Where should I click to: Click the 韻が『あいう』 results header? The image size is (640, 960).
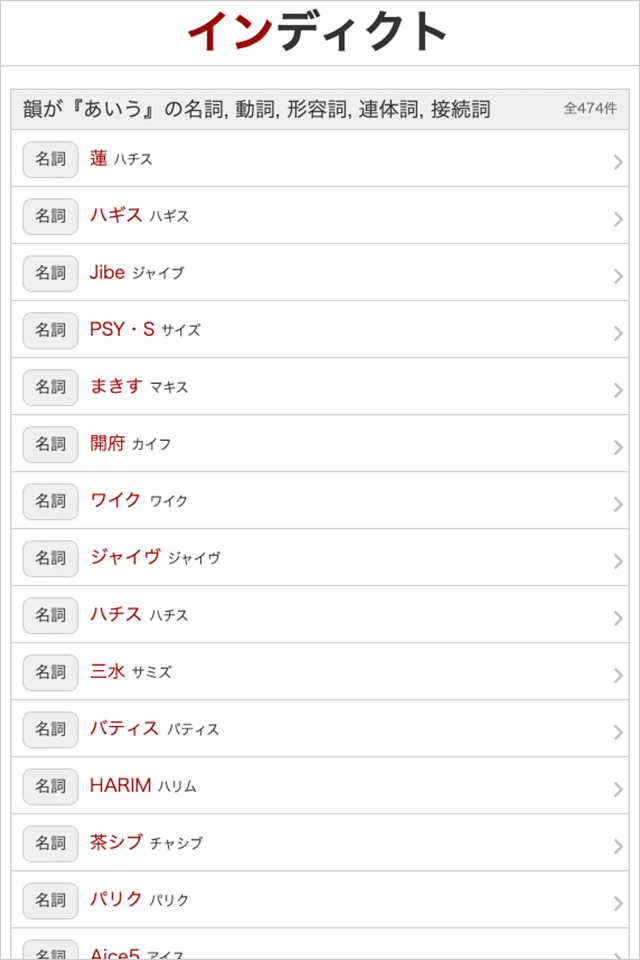pyautogui.click(x=257, y=110)
